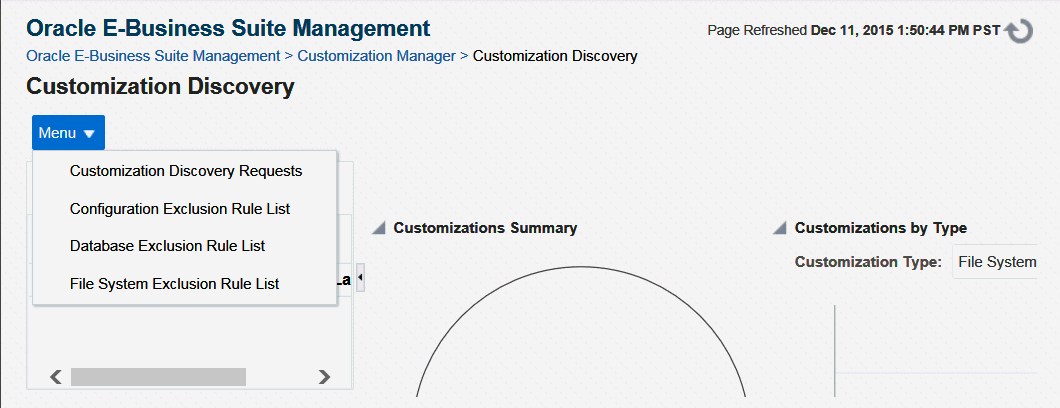The width and height of the screenshot is (1060, 408).
Task: Select Customization Discovery Requests menu entry
Action: tap(185, 172)
